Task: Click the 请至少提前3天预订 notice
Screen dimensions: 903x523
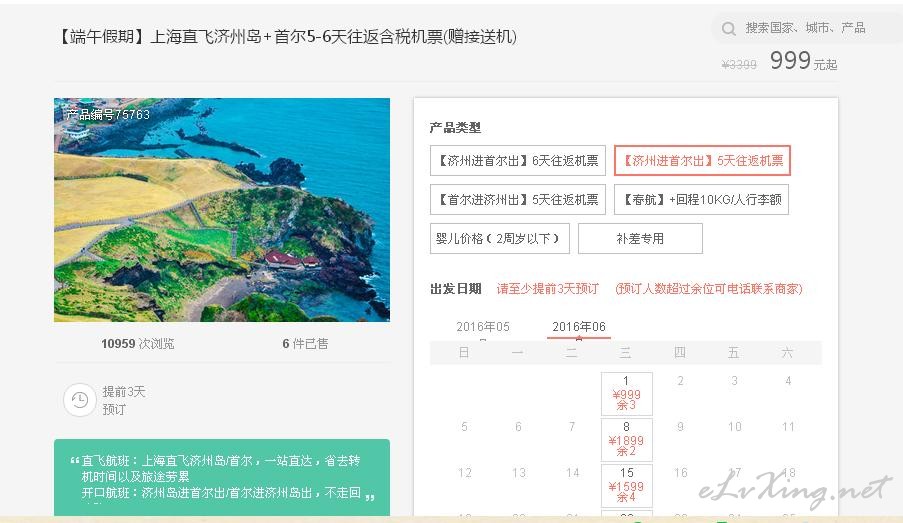Action: (548, 289)
